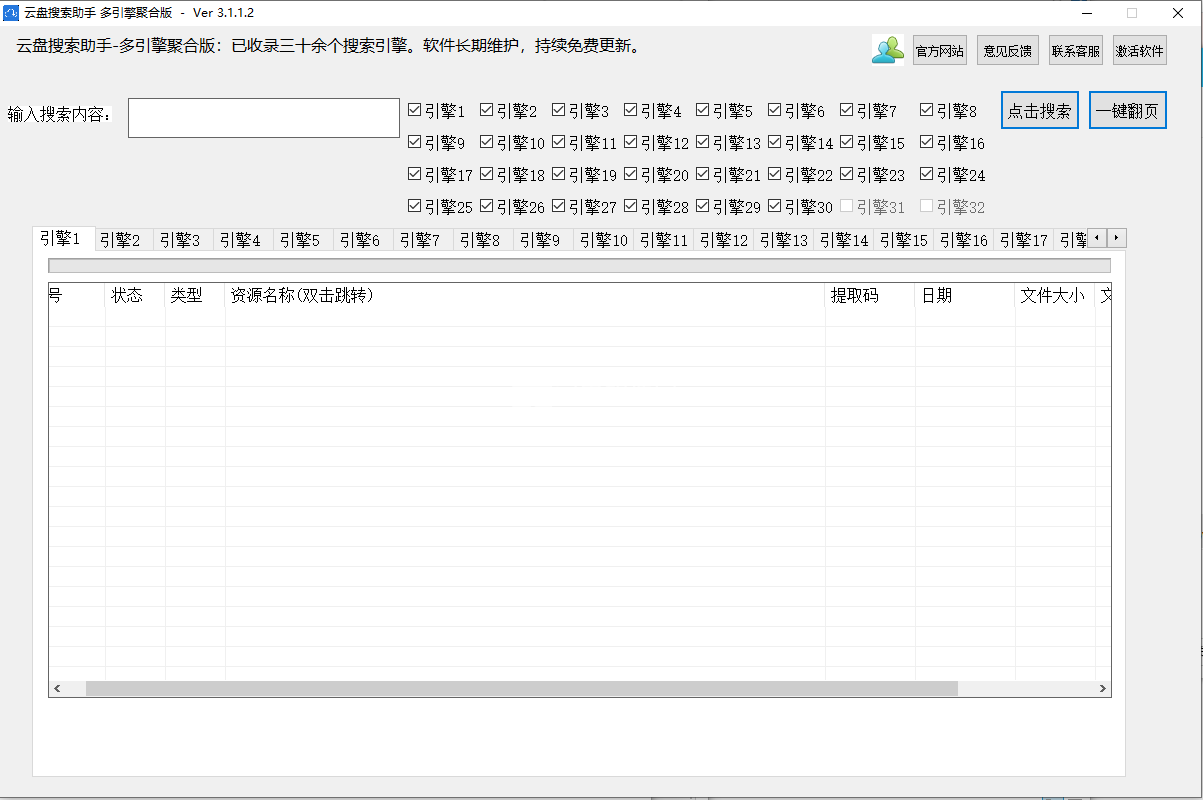This screenshot has width=1203, height=800.
Task: Click the 类型 column header
Action: coord(196,296)
